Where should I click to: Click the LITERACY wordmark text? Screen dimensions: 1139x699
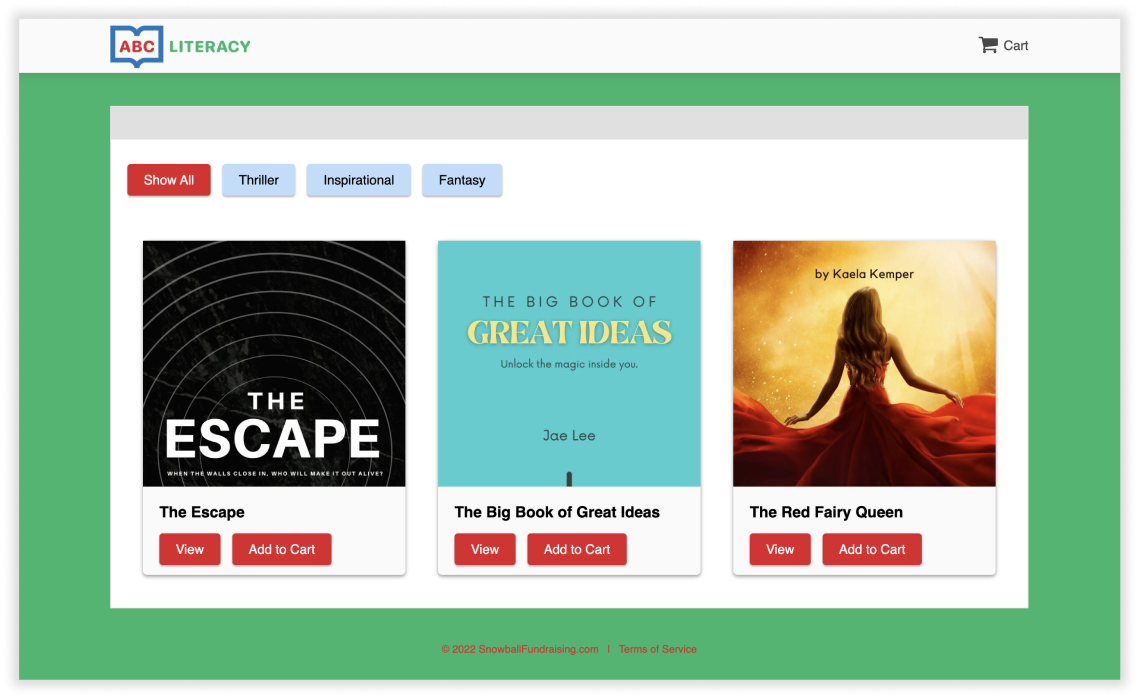pos(210,47)
